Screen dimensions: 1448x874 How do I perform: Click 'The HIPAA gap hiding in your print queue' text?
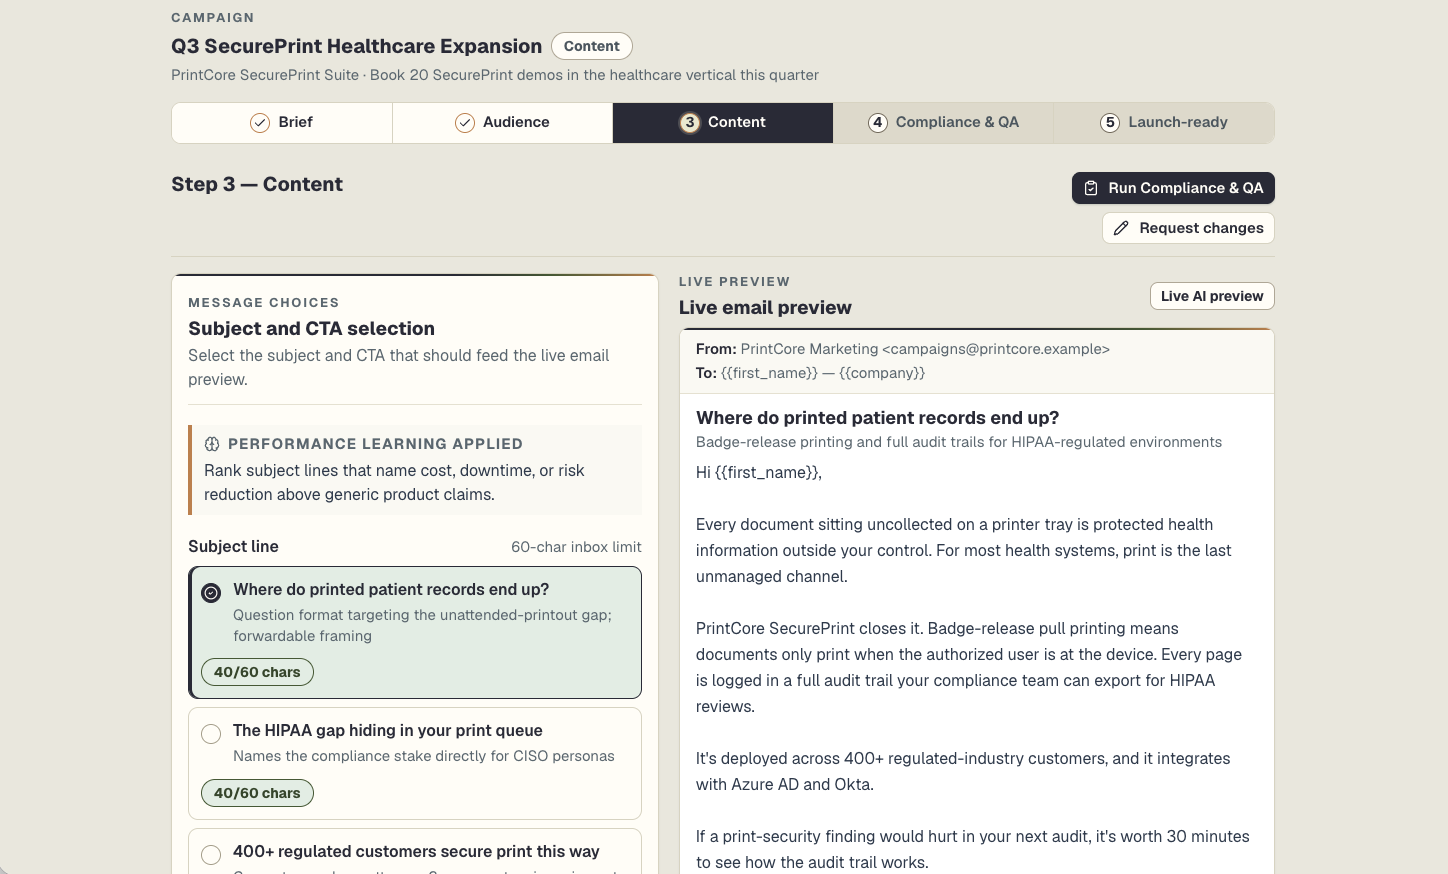coord(388,731)
